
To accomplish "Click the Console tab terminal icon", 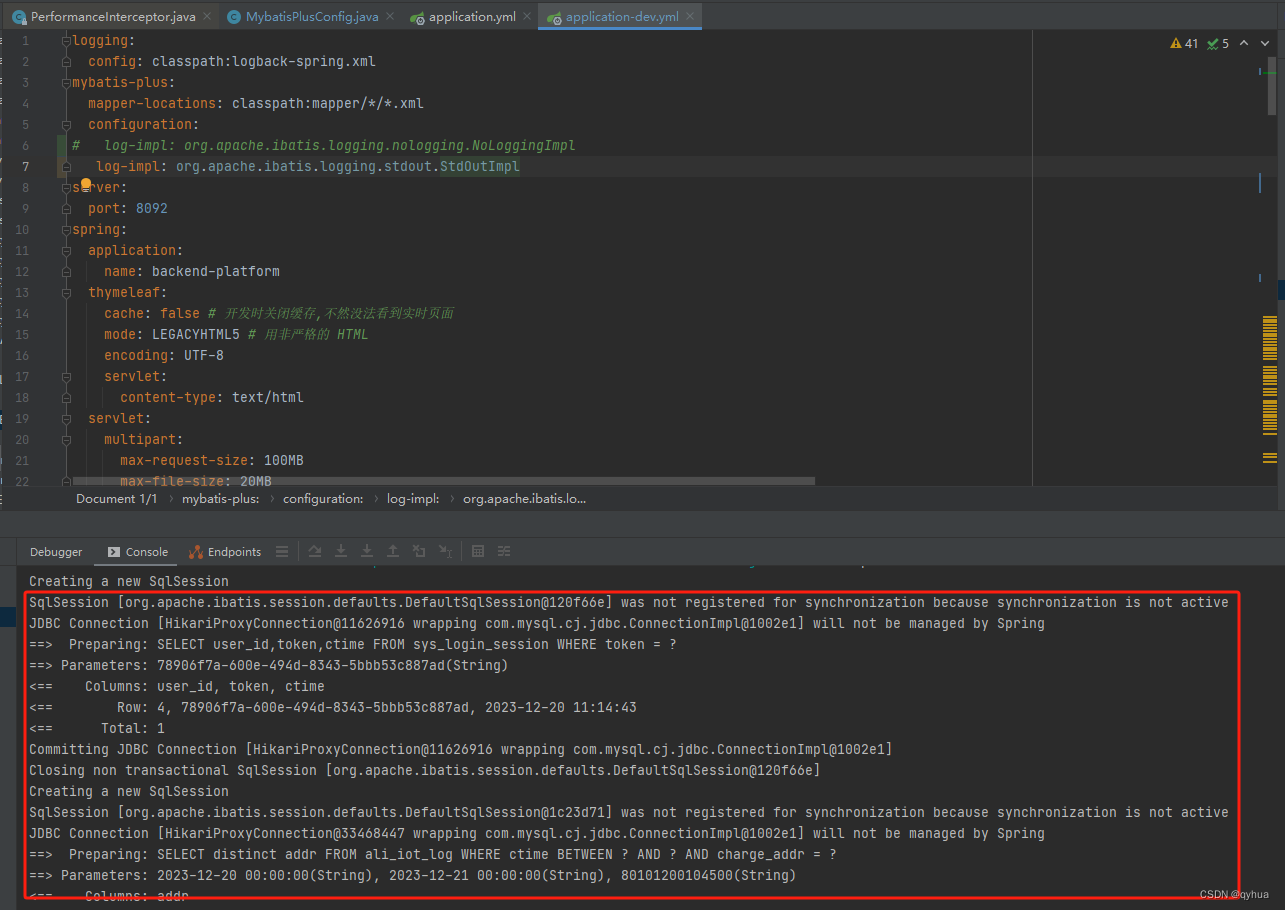I will point(114,552).
